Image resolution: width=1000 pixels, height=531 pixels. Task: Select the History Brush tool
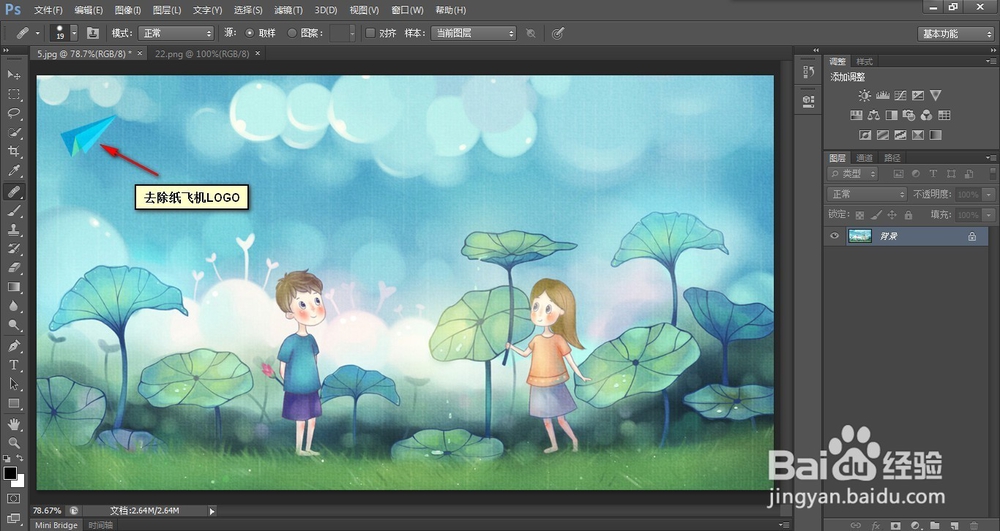pos(13,249)
